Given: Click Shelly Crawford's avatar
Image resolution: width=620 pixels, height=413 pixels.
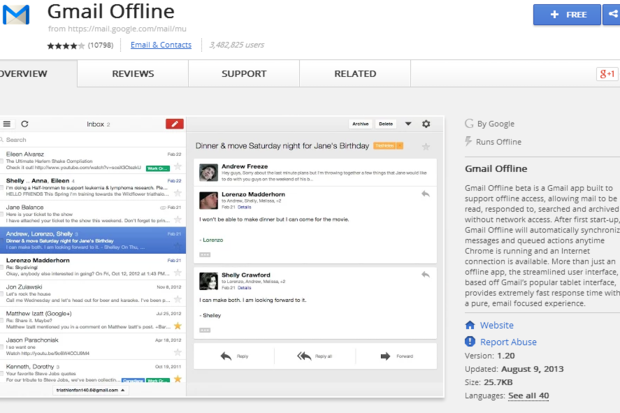Looking at the screenshot, I should pyautogui.click(x=208, y=281).
